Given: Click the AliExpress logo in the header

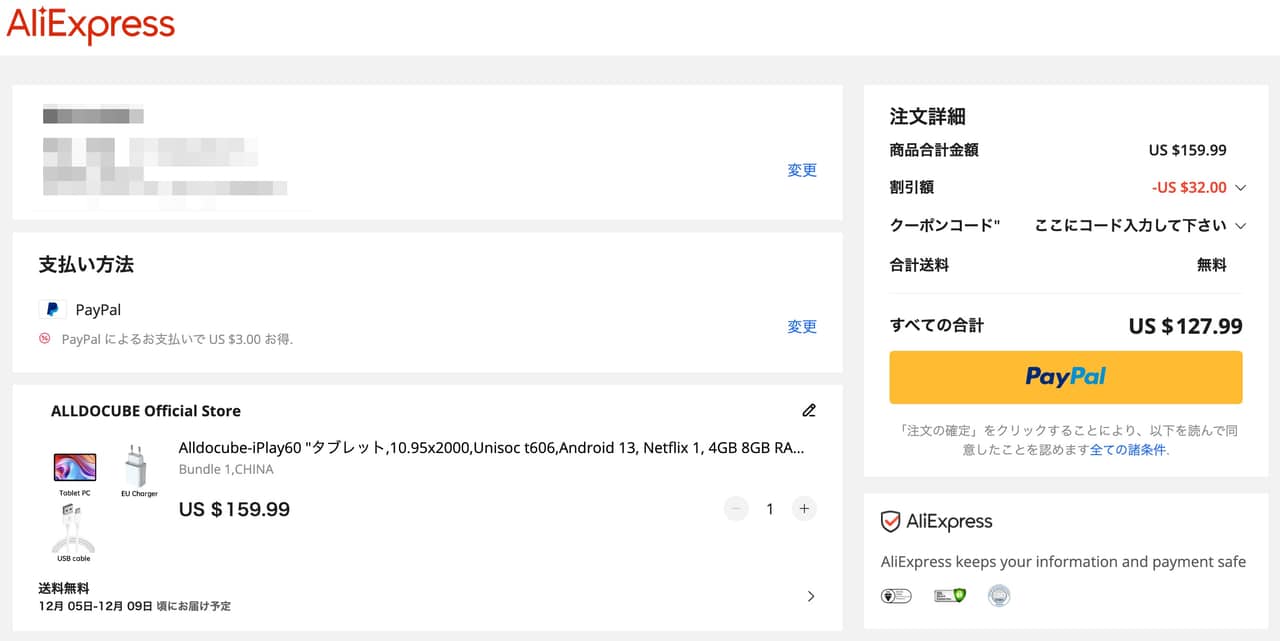Looking at the screenshot, I should coord(90,26).
